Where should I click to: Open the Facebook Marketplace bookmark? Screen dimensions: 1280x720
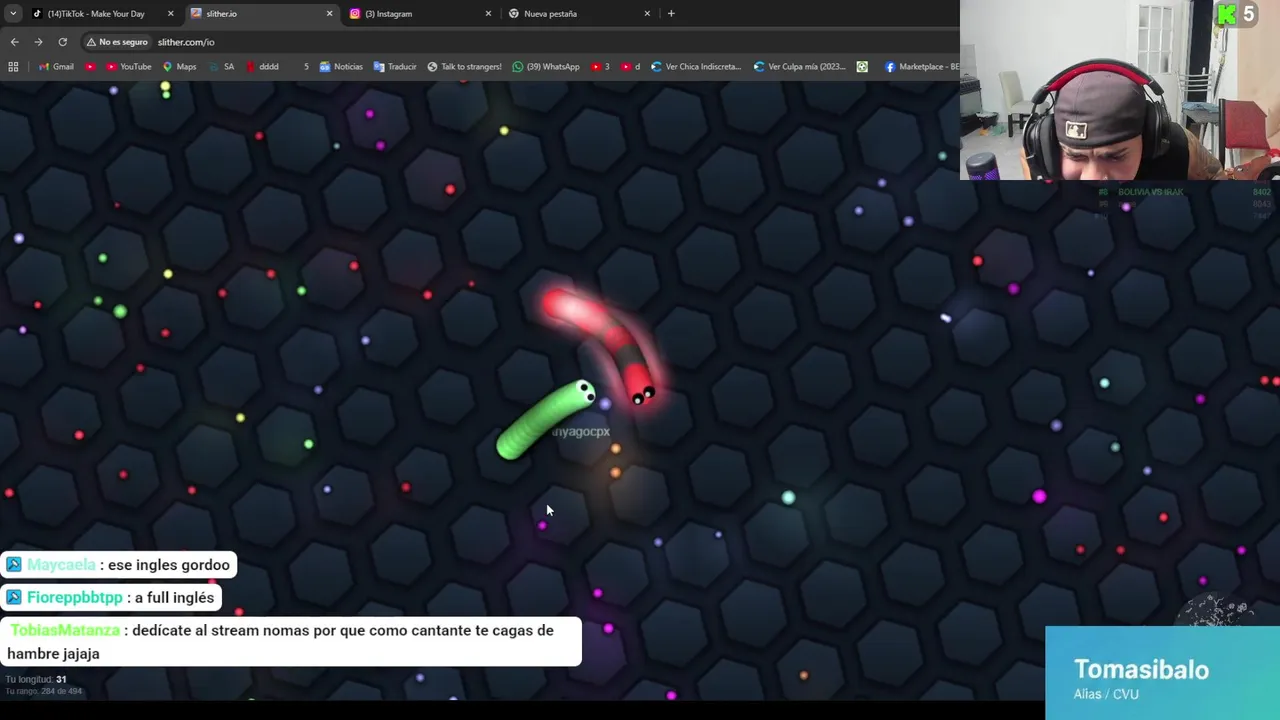click(921, 67)
